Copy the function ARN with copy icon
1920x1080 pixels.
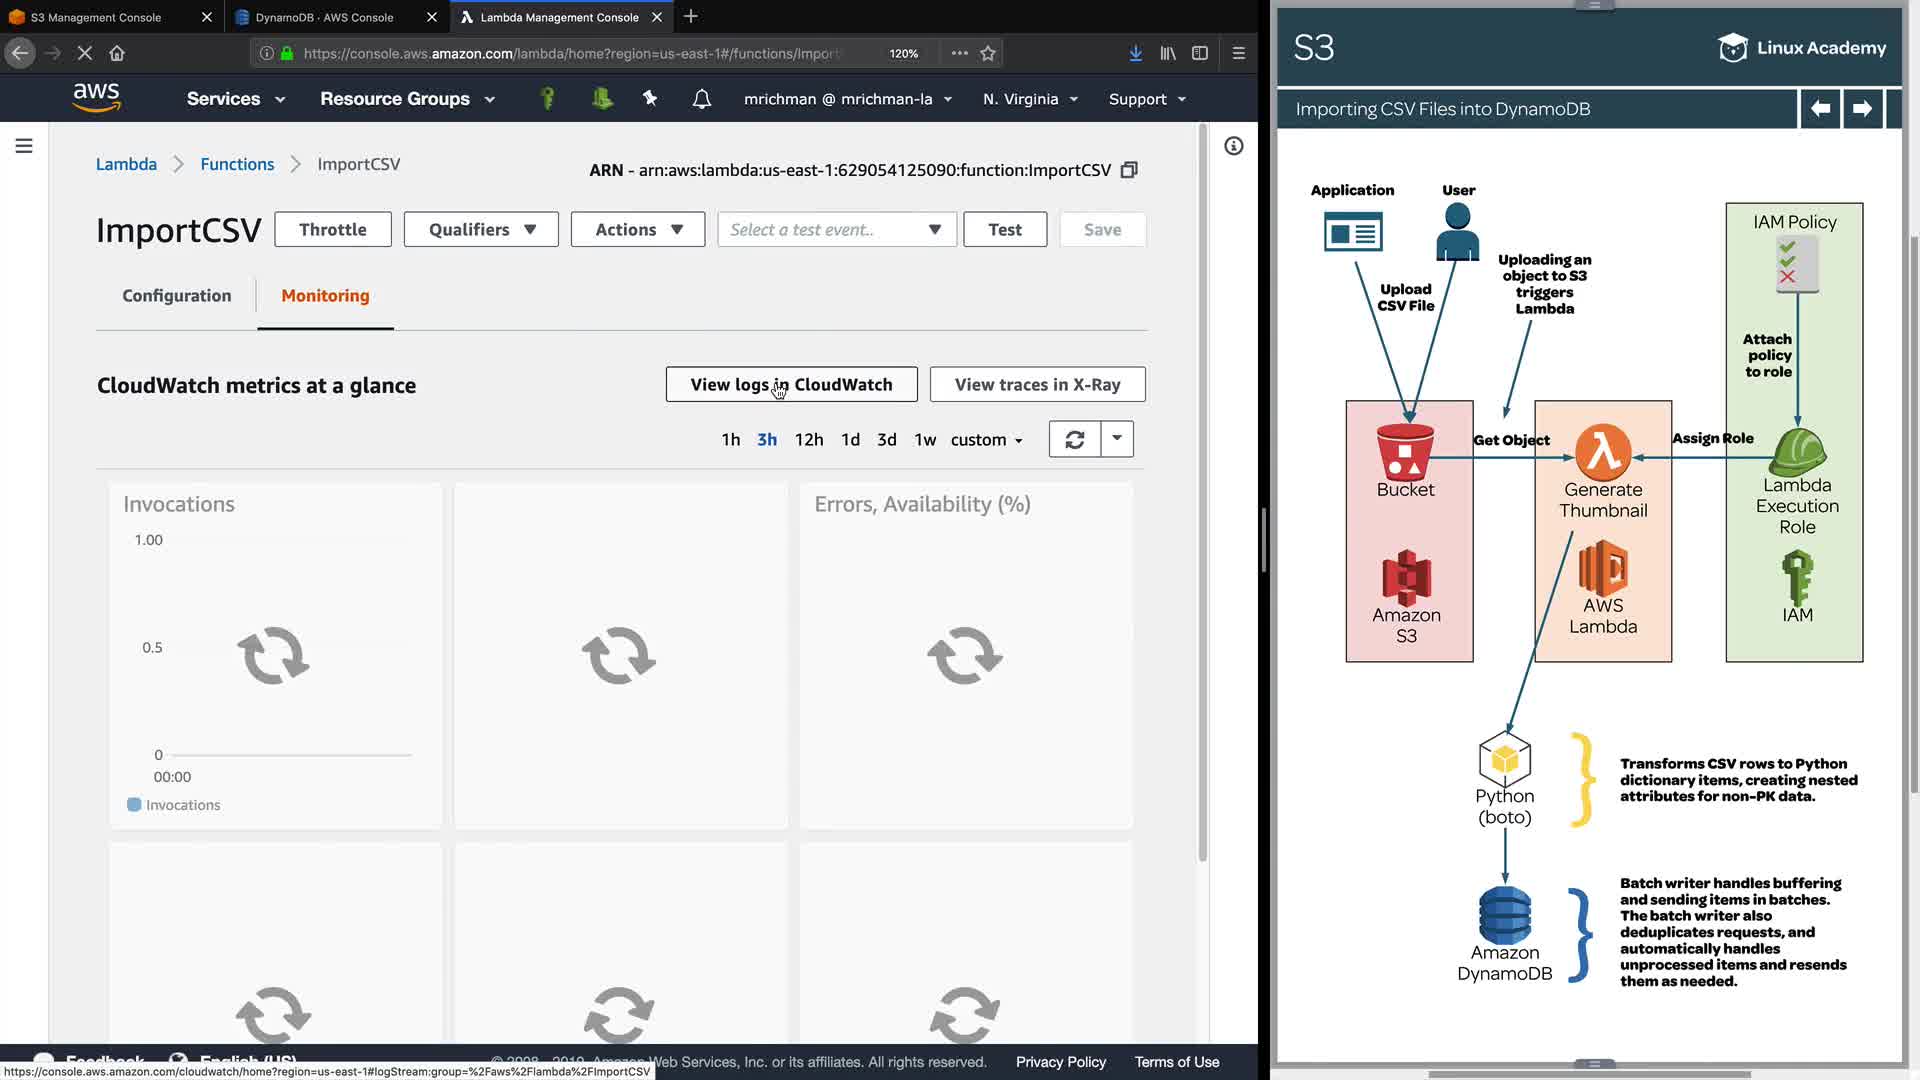click(1129, 170)
